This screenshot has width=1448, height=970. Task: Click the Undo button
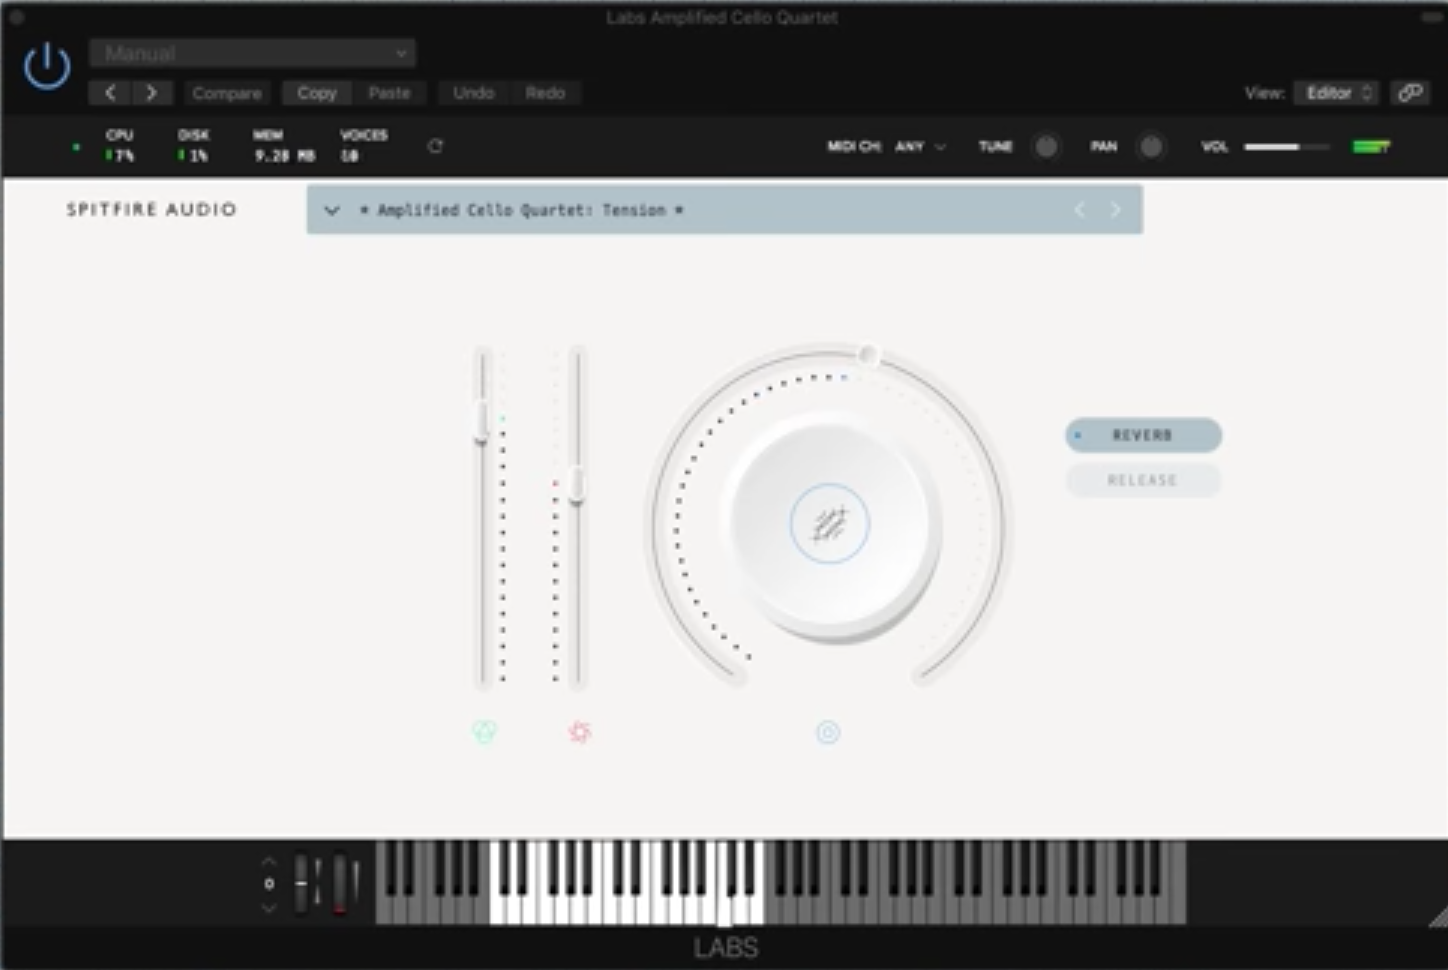474,93
